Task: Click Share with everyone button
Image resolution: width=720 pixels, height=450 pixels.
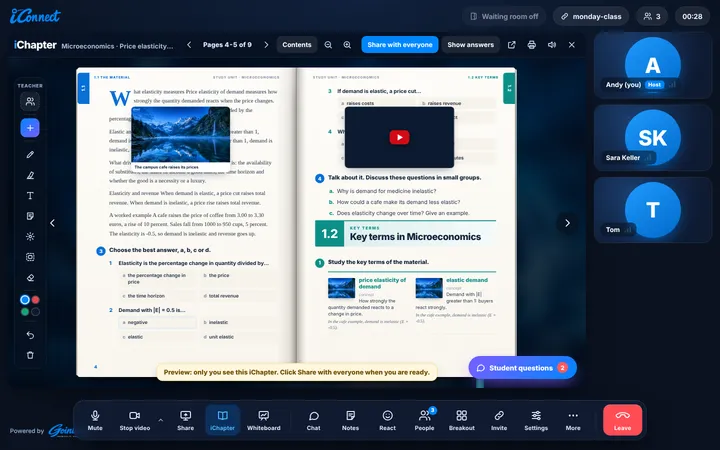Action: [399, 45]
